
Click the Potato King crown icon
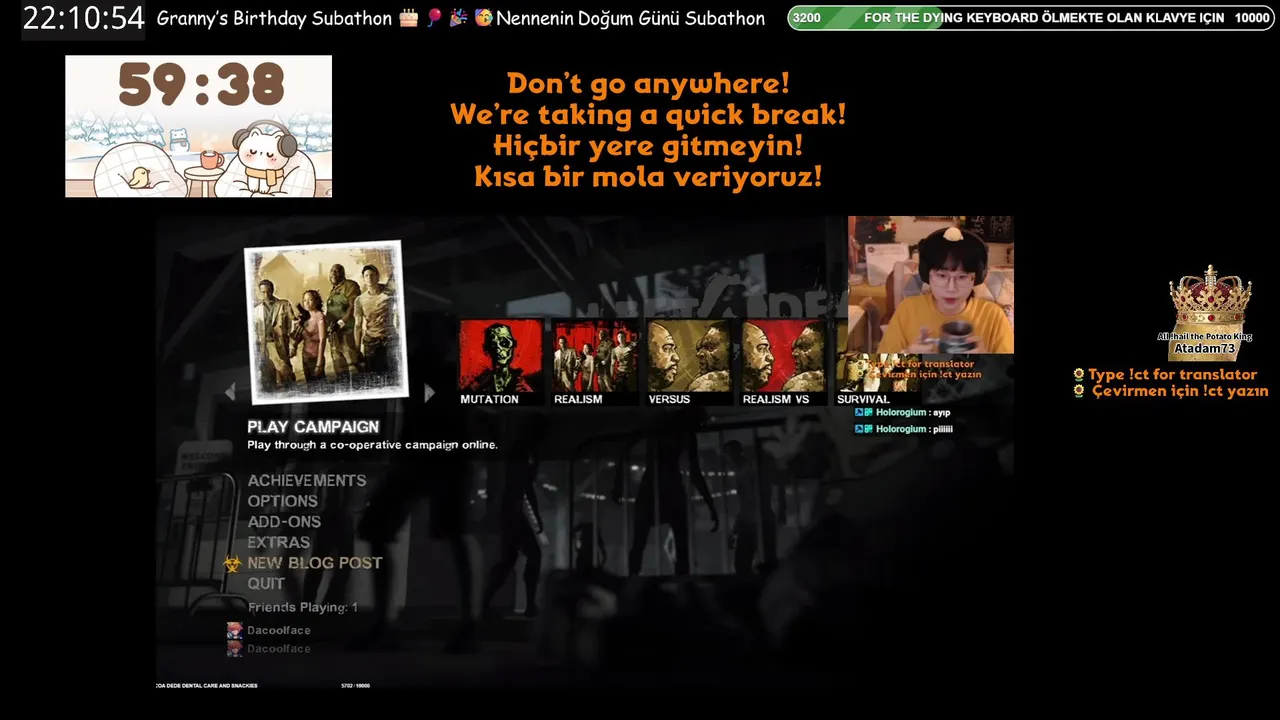click(x=1211, y=298)
